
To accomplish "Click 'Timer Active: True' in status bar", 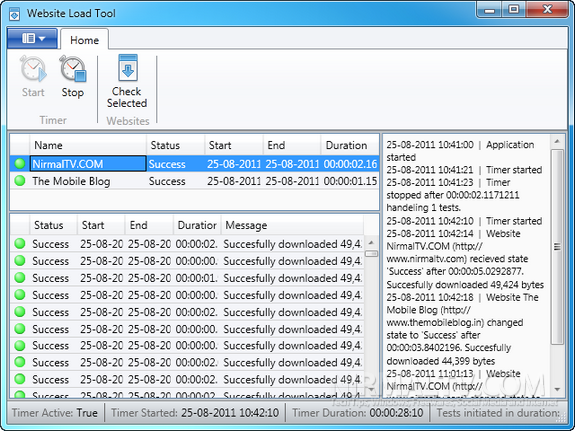I will [55, 413].
